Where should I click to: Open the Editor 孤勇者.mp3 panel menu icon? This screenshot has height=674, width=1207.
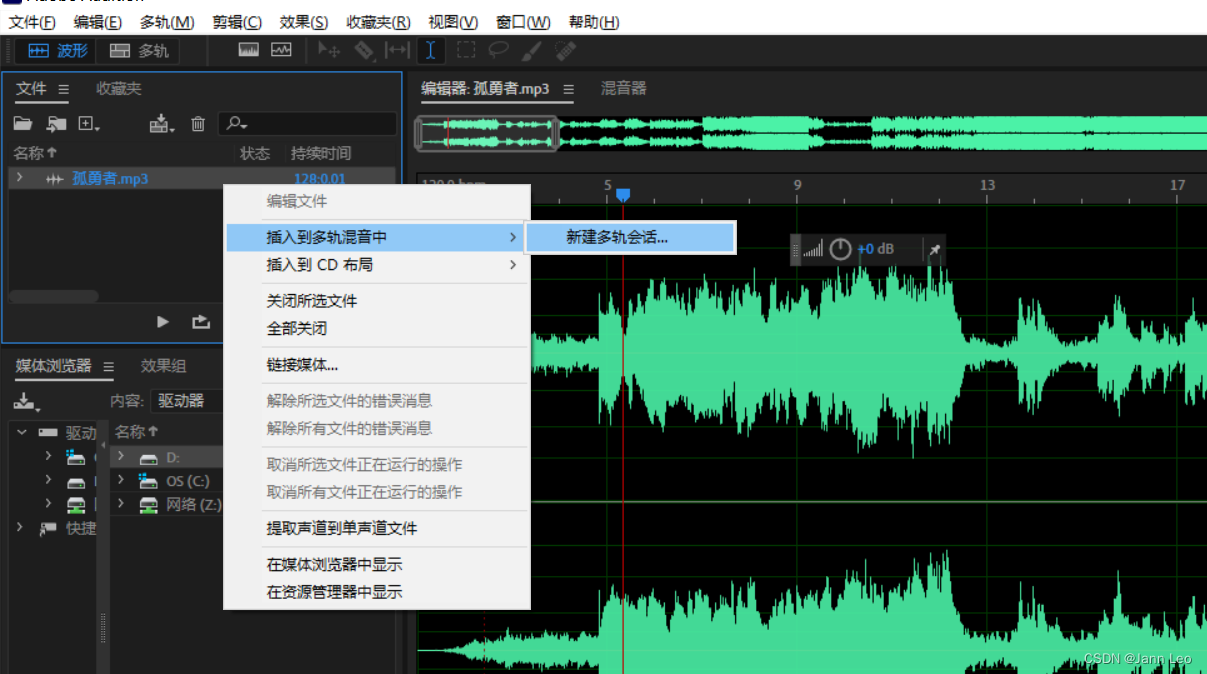point(568,89)
